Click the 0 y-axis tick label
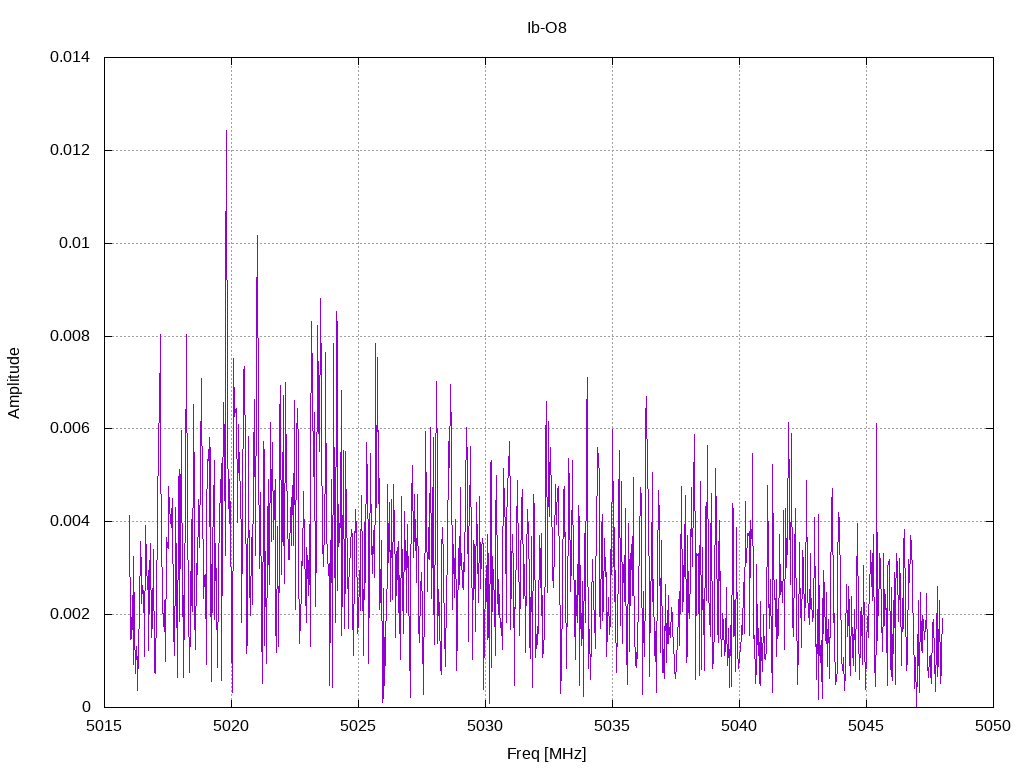Screen dimensions: 1024x768 point(86,707)
